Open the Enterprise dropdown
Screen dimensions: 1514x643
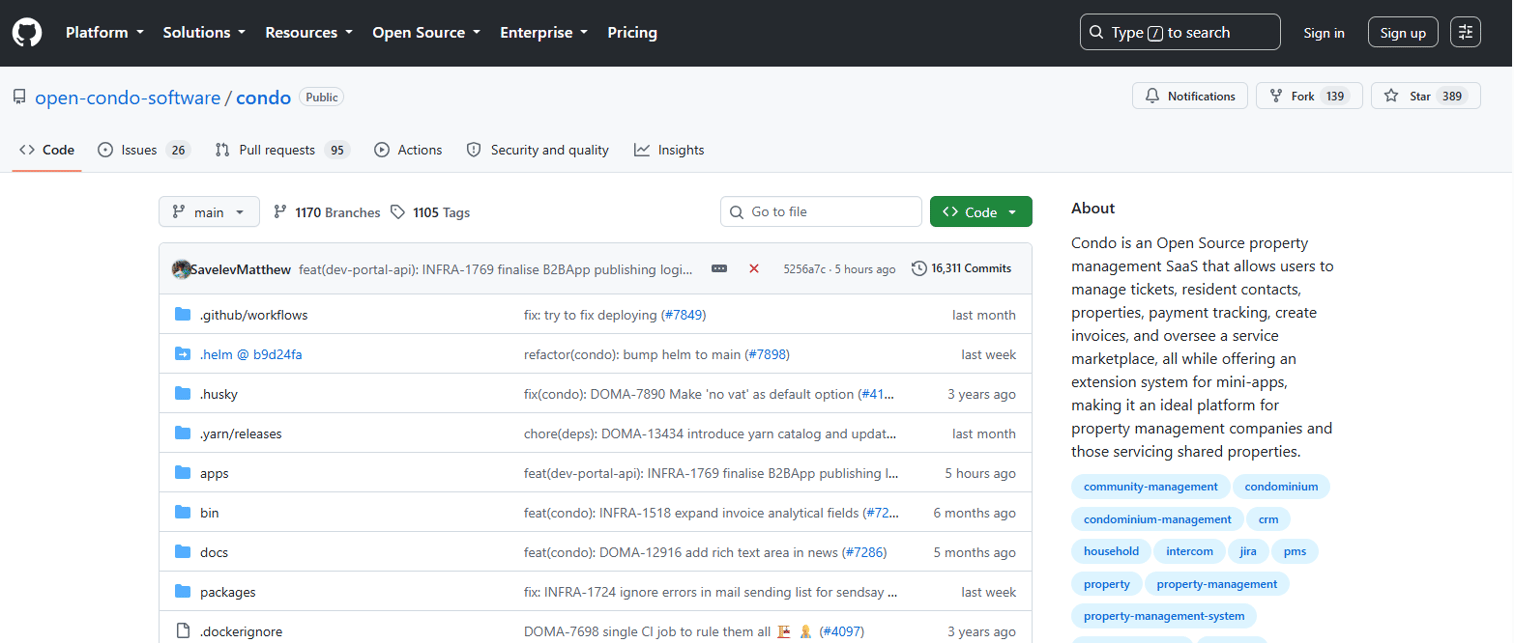point(544,32)
